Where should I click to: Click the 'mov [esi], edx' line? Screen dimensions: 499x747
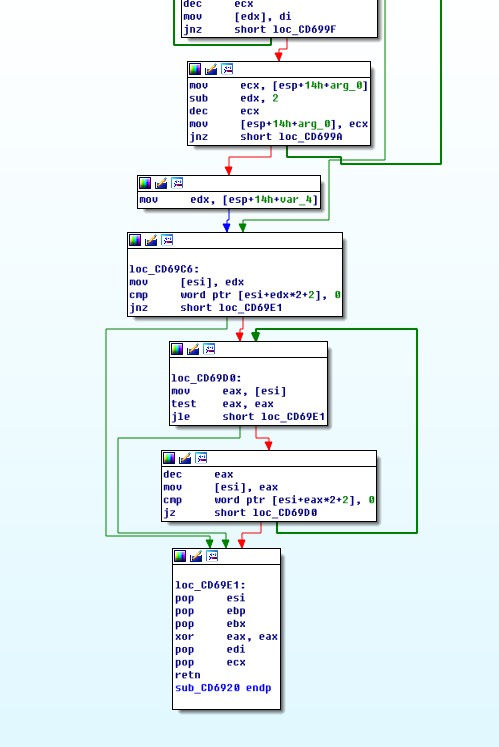pos(187,282)
